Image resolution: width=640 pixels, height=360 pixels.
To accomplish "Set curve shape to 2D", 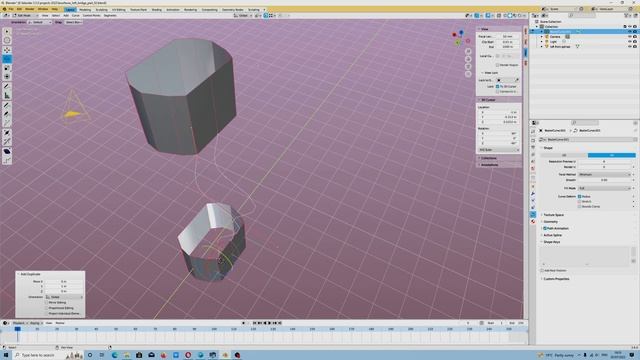I will (564, 155).
